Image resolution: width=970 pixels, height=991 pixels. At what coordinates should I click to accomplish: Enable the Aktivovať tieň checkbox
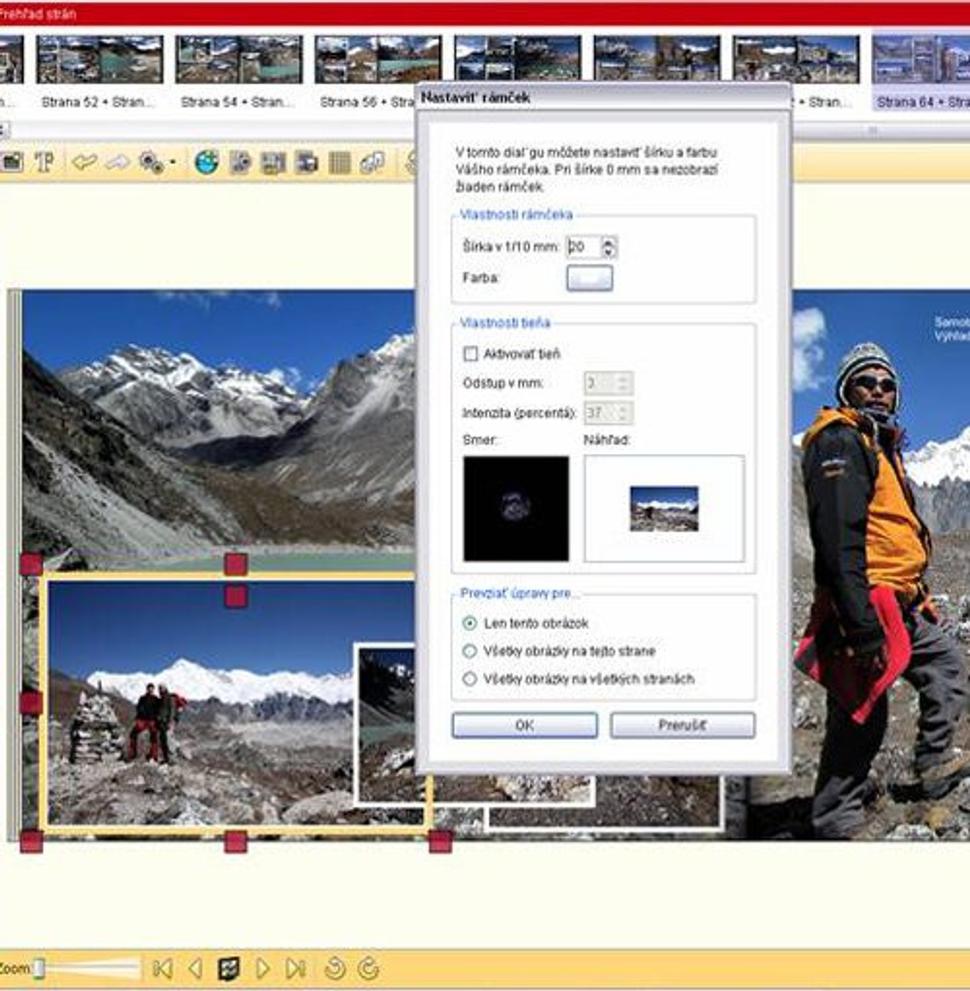click(470, 354)
